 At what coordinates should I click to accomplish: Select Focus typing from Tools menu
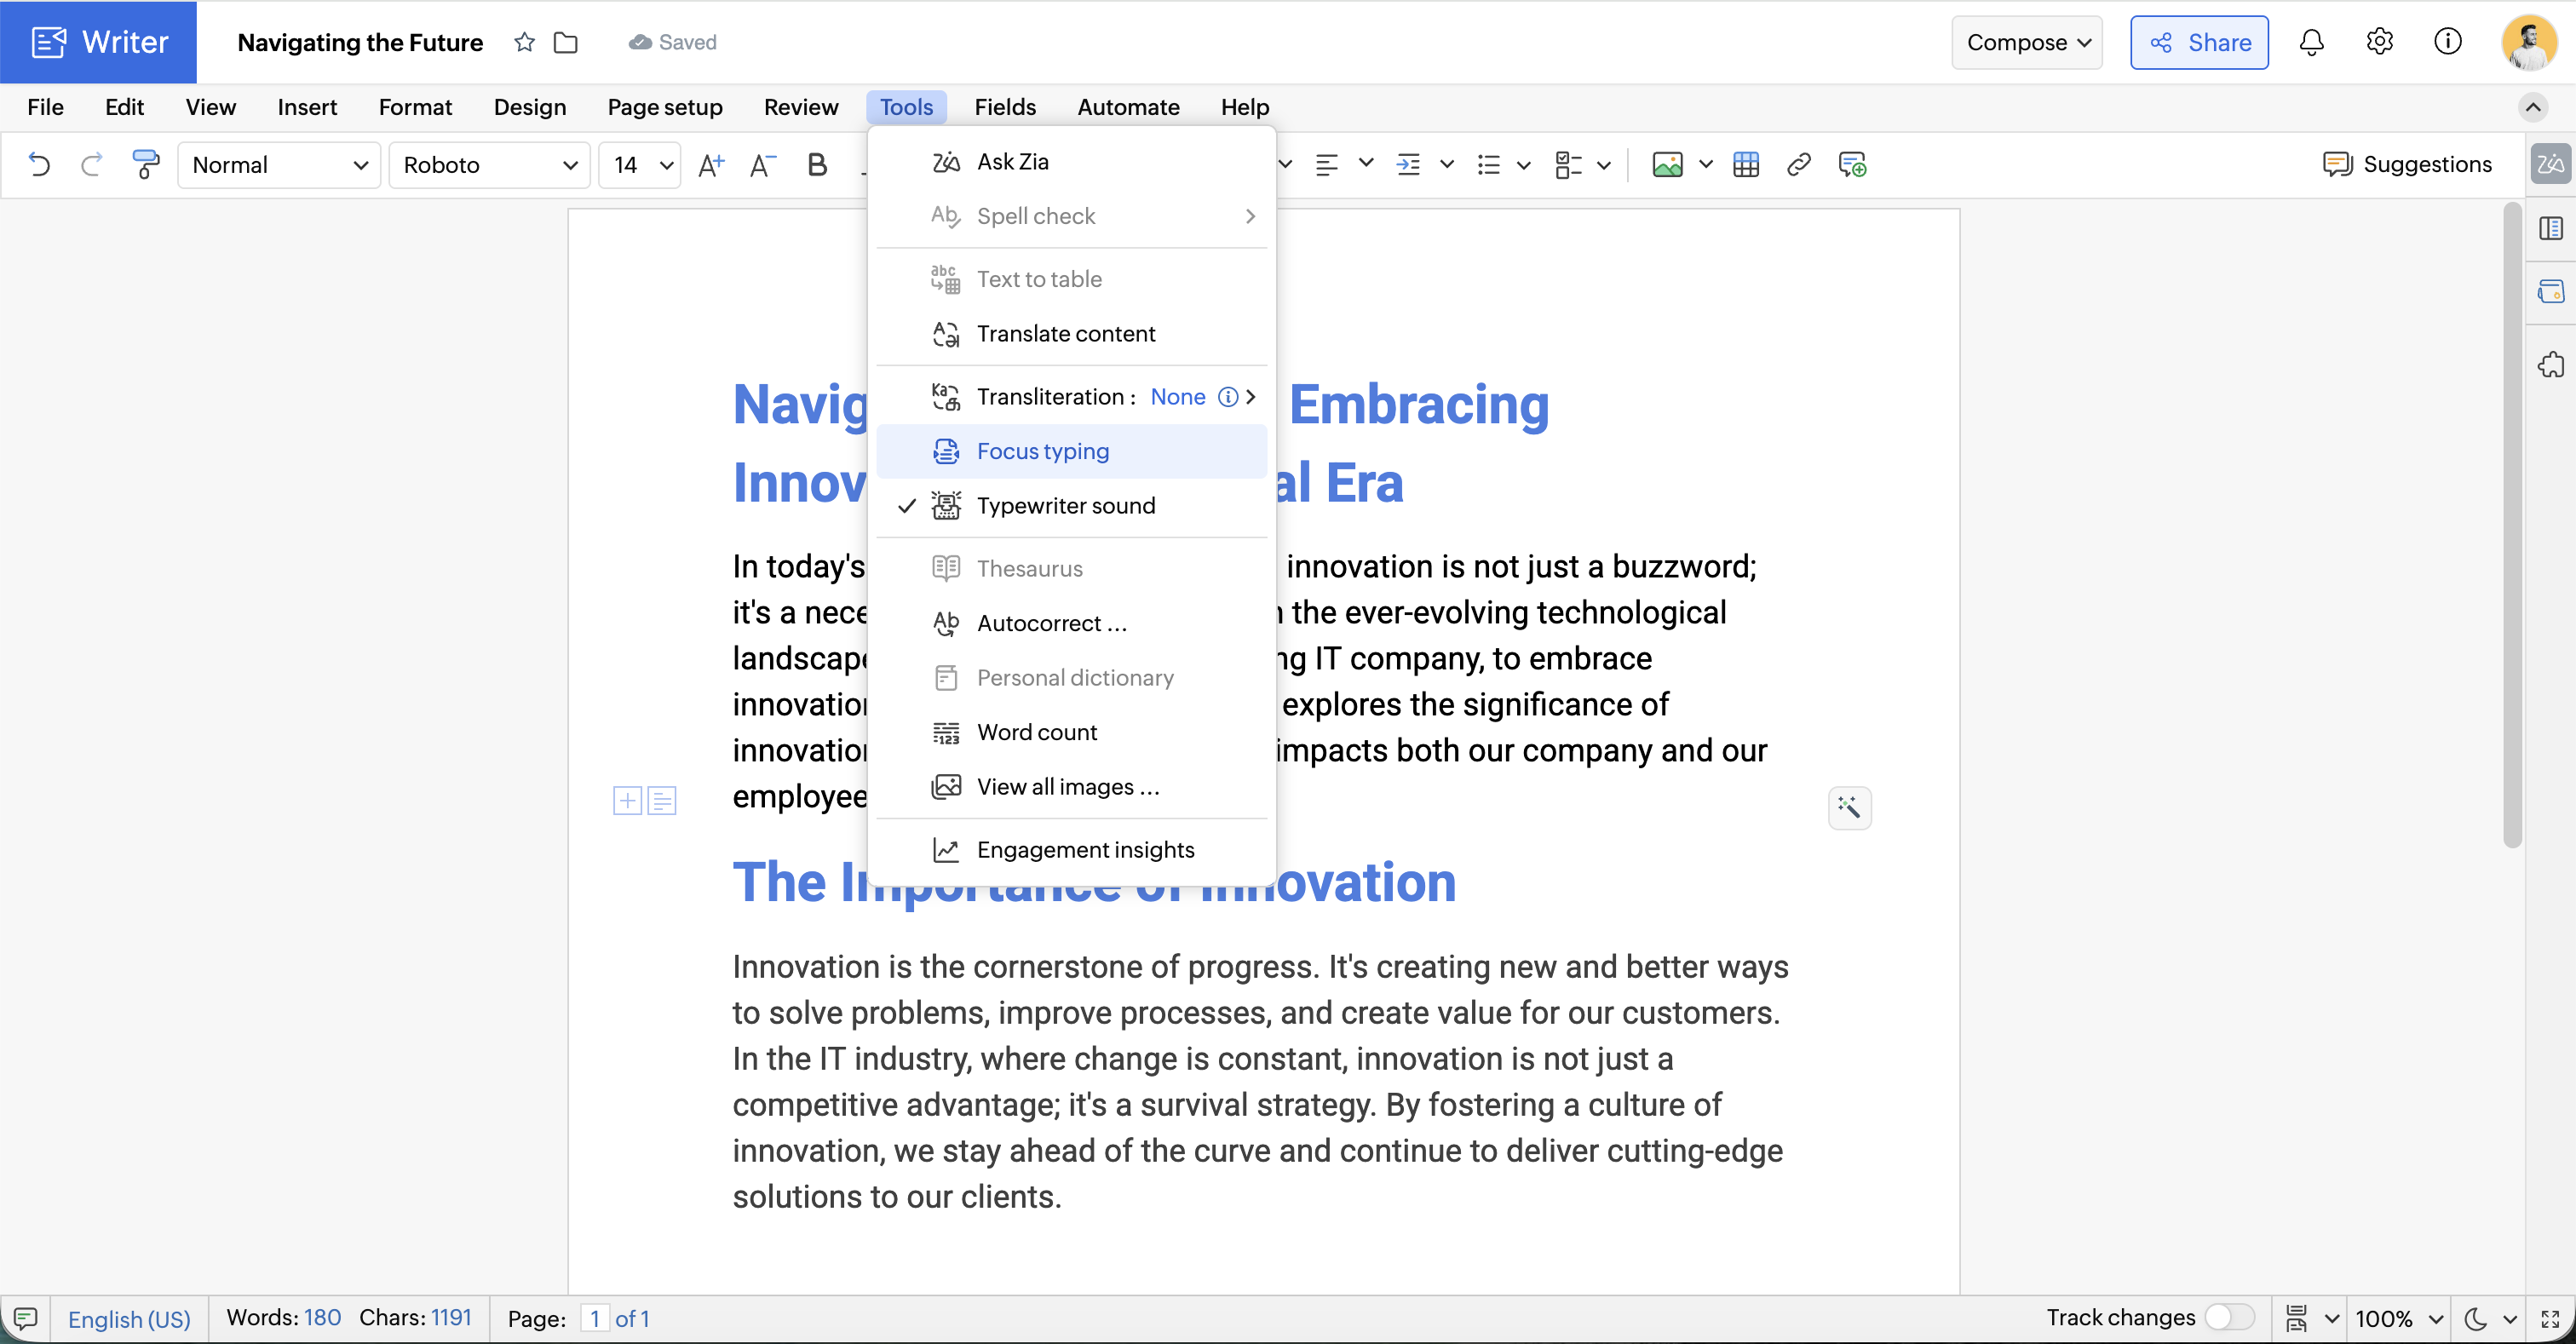(x=1042, y=451)
